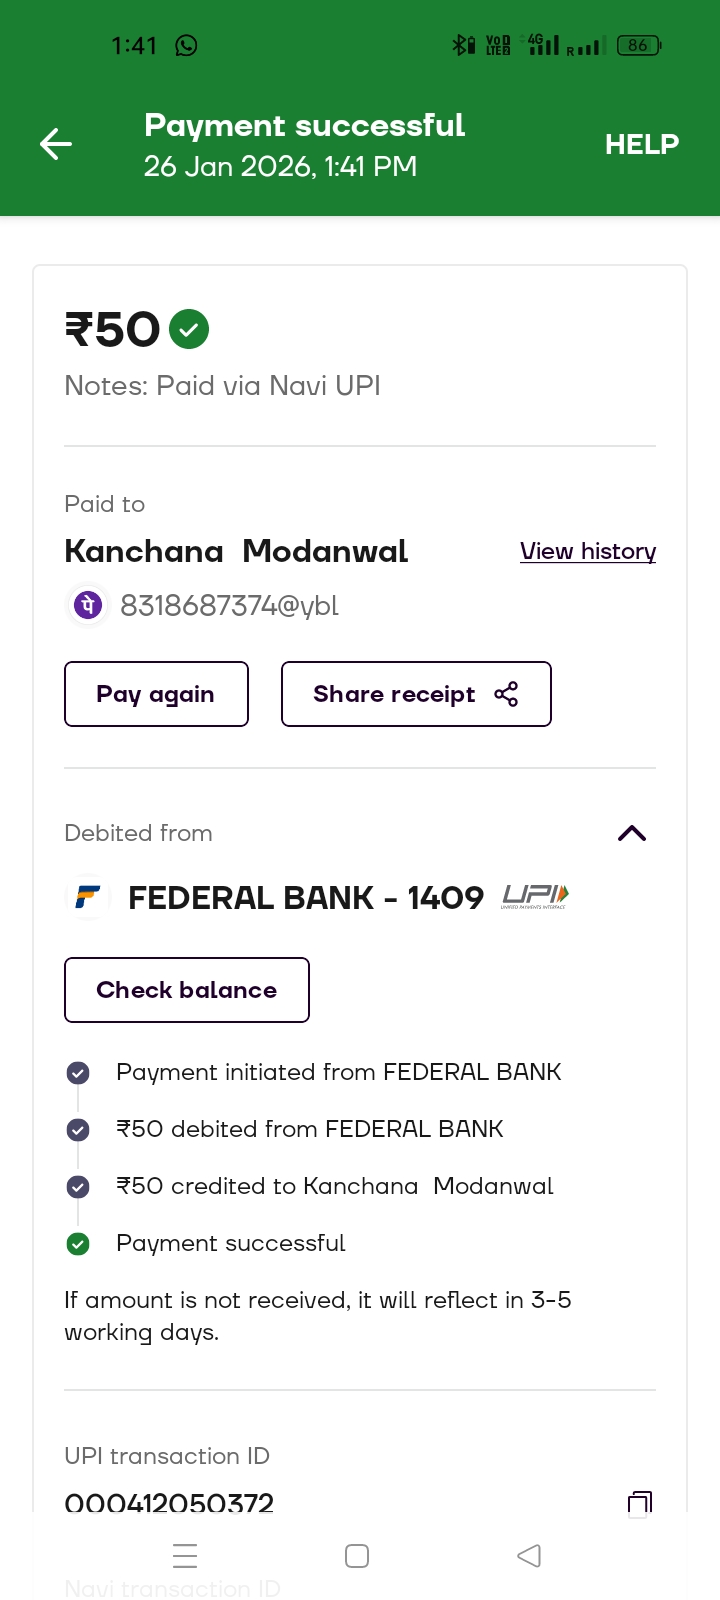Open the recent apps navigation menu
Image resolution: width=720 pixels, height=1600 pixels.
click(185, 1556)
